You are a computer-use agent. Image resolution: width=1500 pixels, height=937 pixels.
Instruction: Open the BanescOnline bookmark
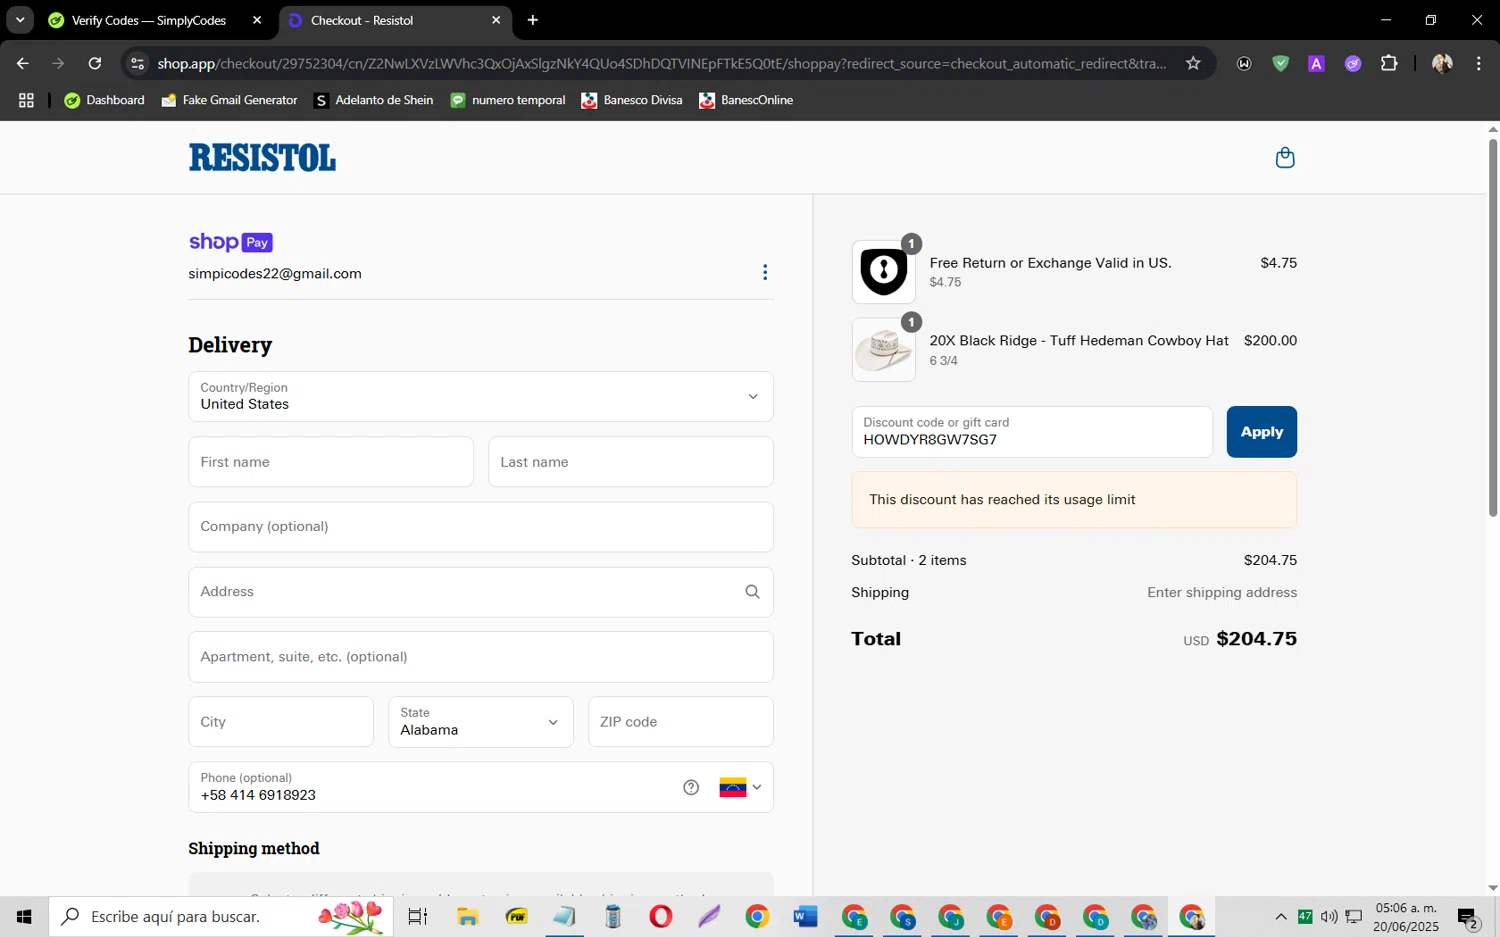coord(746,100)
